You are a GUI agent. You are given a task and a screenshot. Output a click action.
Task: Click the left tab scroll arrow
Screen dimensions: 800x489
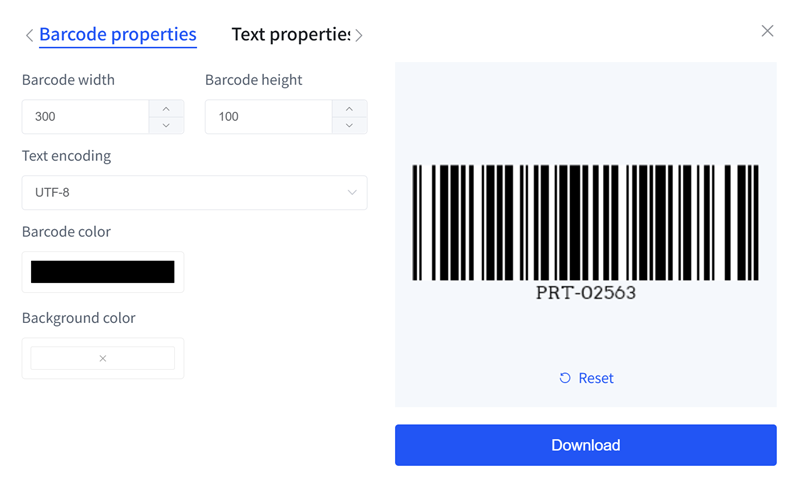tap(29, 36)
